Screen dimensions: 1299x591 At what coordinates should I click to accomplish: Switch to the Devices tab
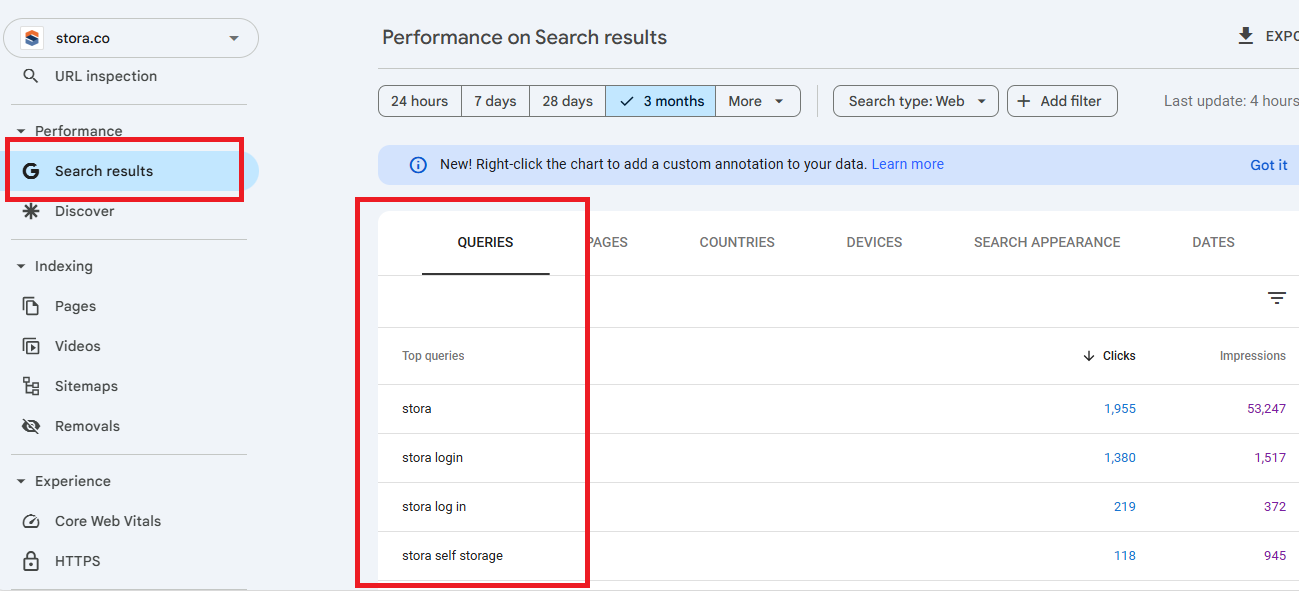point(874,242)
